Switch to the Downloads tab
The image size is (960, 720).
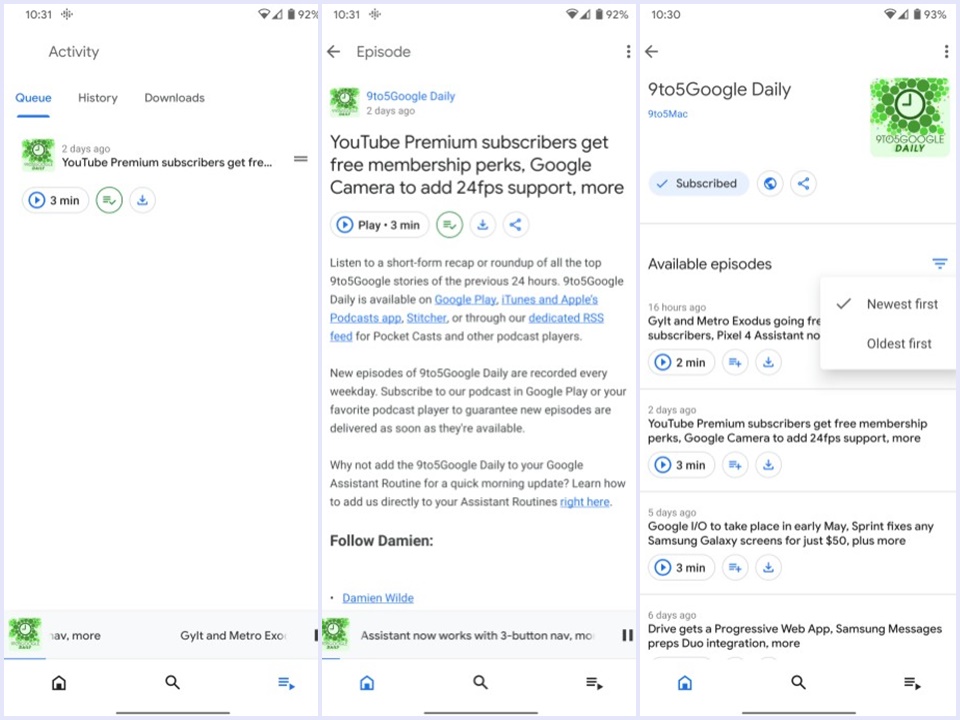coord(174,97)
